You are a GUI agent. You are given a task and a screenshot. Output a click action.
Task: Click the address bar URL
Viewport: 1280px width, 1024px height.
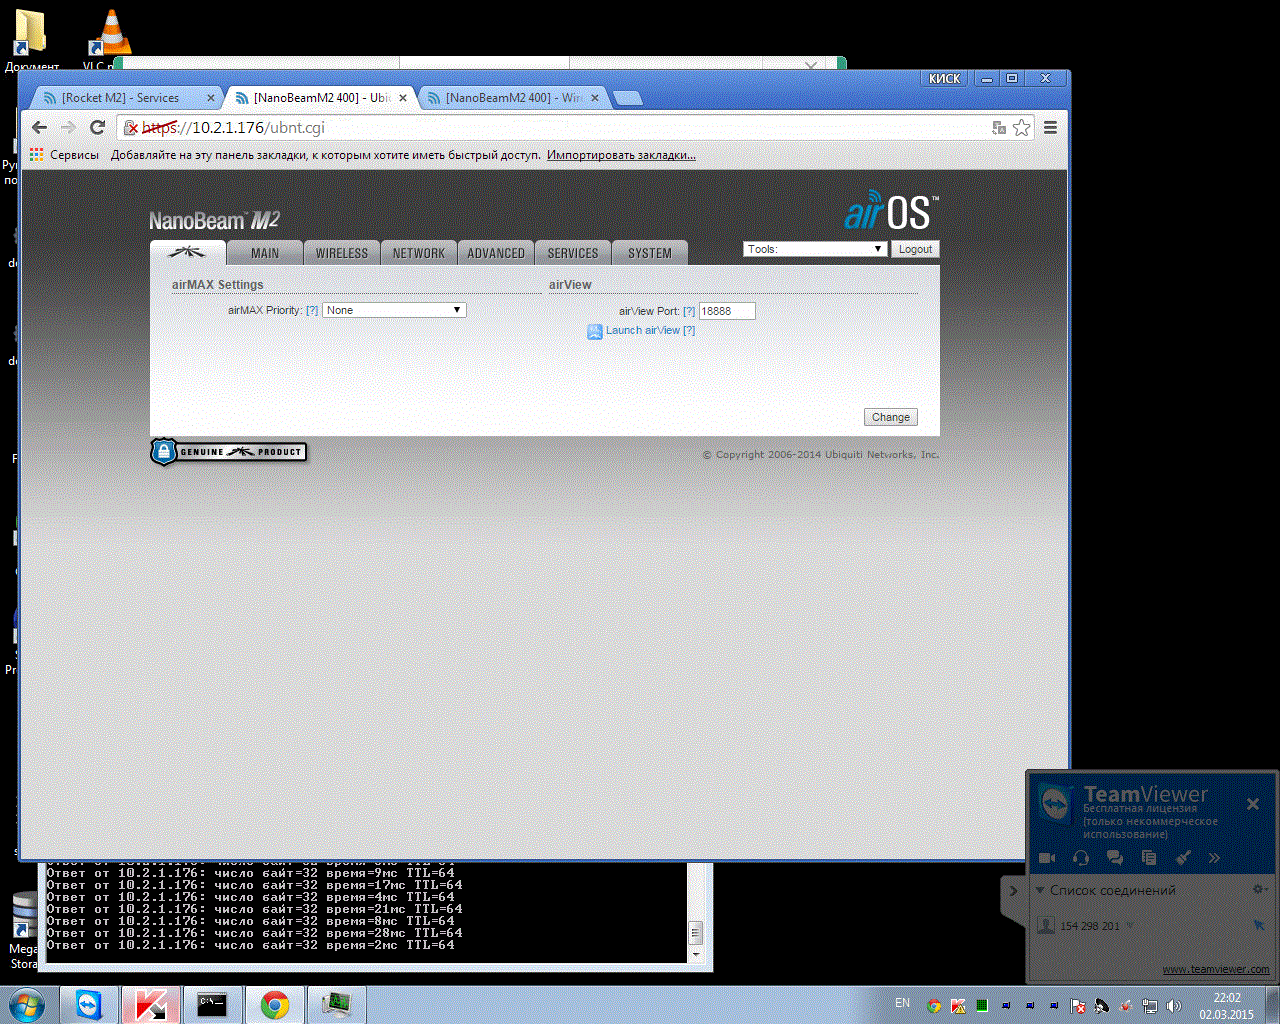point(233,127)
